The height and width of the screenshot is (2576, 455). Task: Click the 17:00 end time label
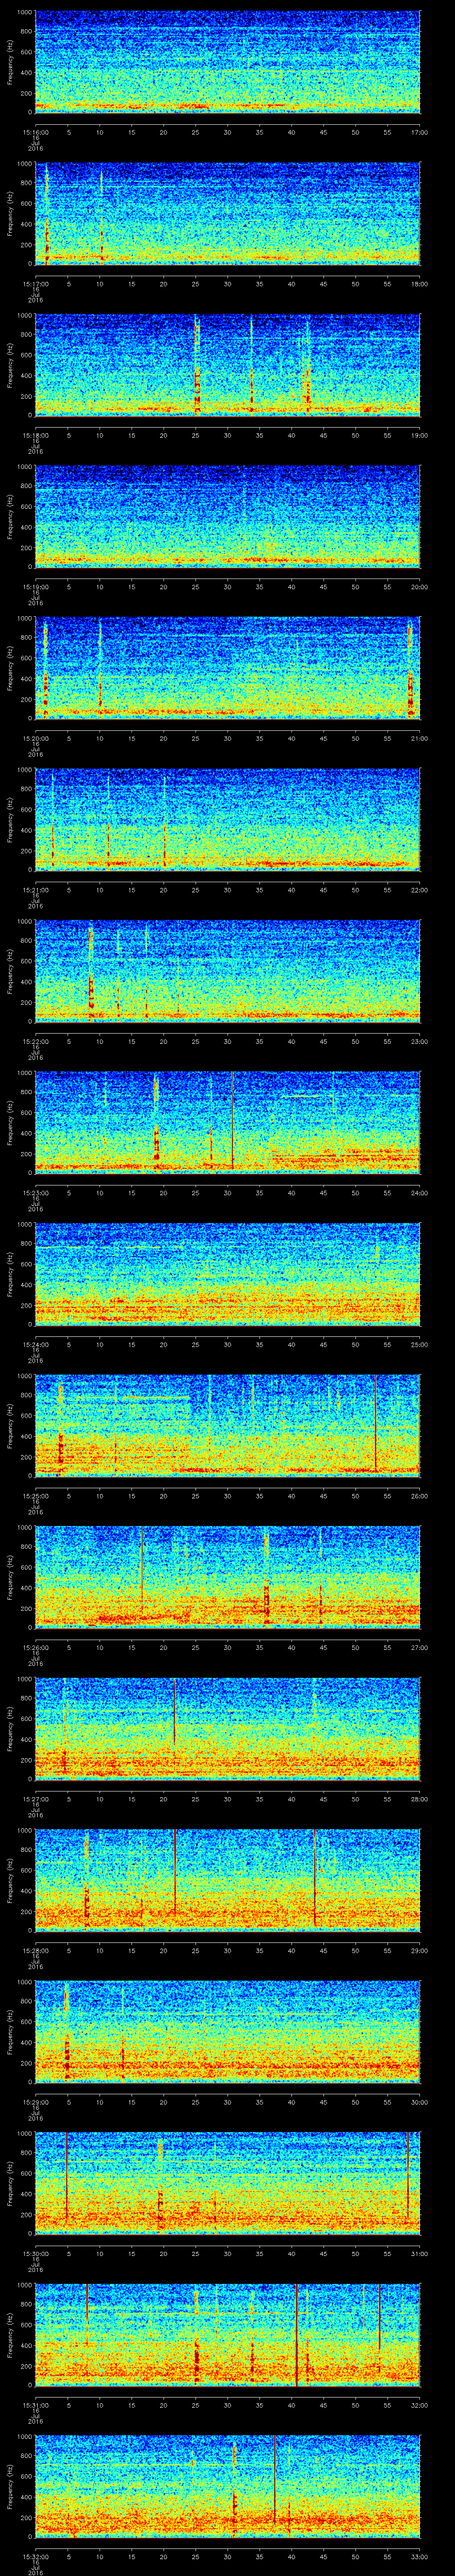click(419, 132)
